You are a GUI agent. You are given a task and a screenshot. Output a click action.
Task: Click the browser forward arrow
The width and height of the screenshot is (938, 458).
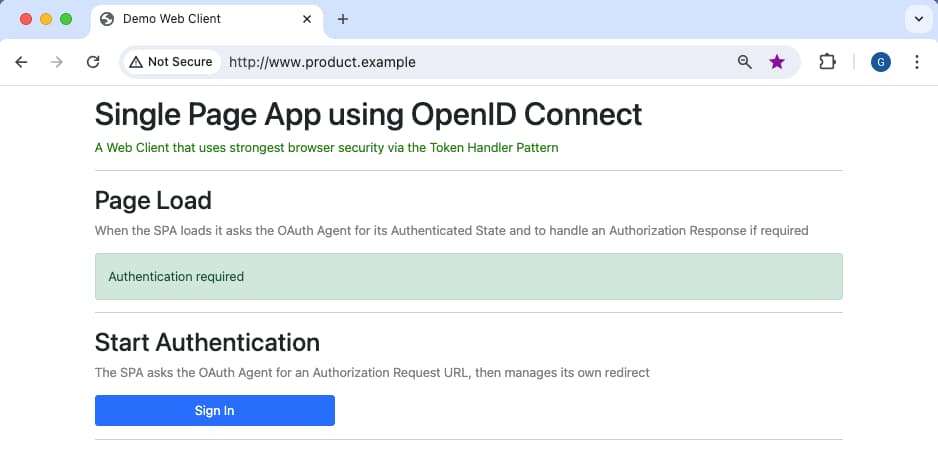click(x=57, y=62)
